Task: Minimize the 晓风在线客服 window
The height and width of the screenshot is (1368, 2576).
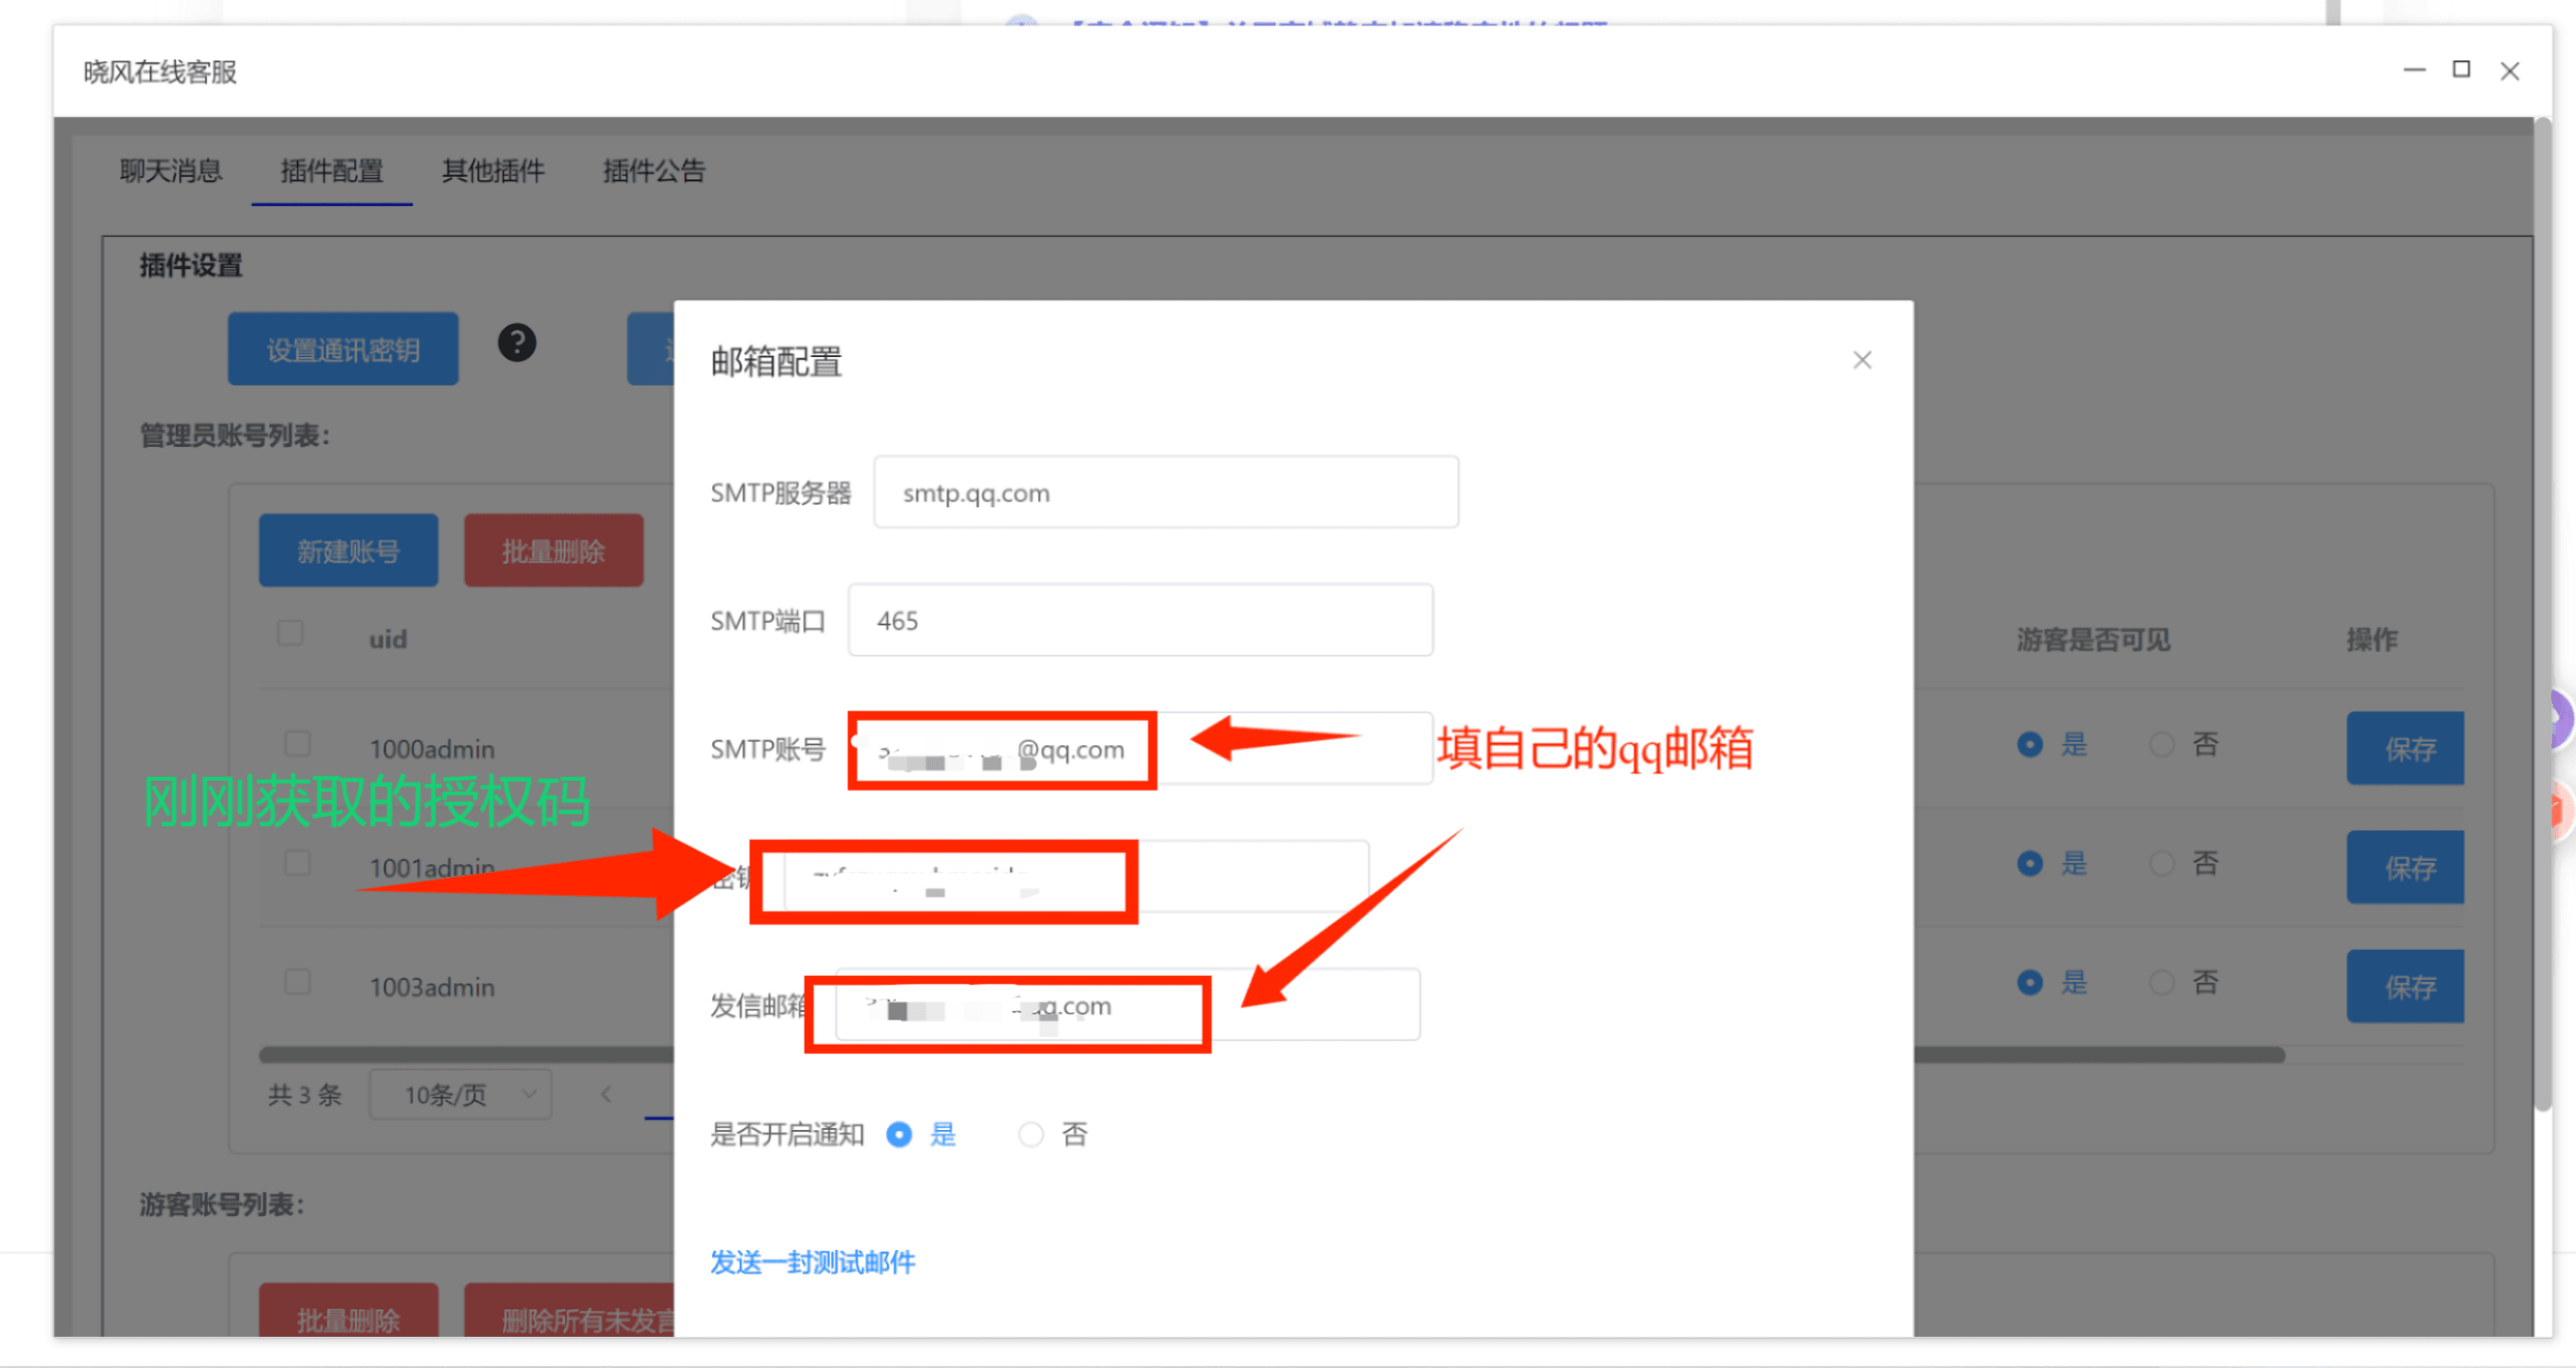Action: [2414, 70]
